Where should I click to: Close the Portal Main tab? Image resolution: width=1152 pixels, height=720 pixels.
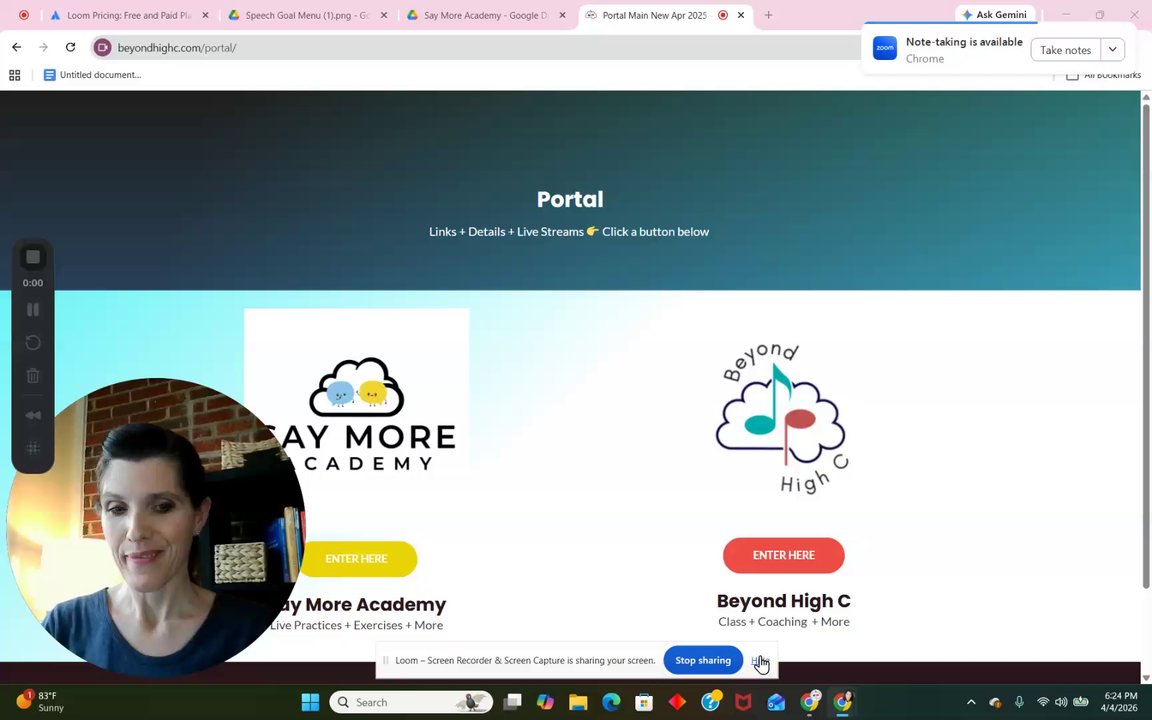pyautogui.click(x=741, y=15)
